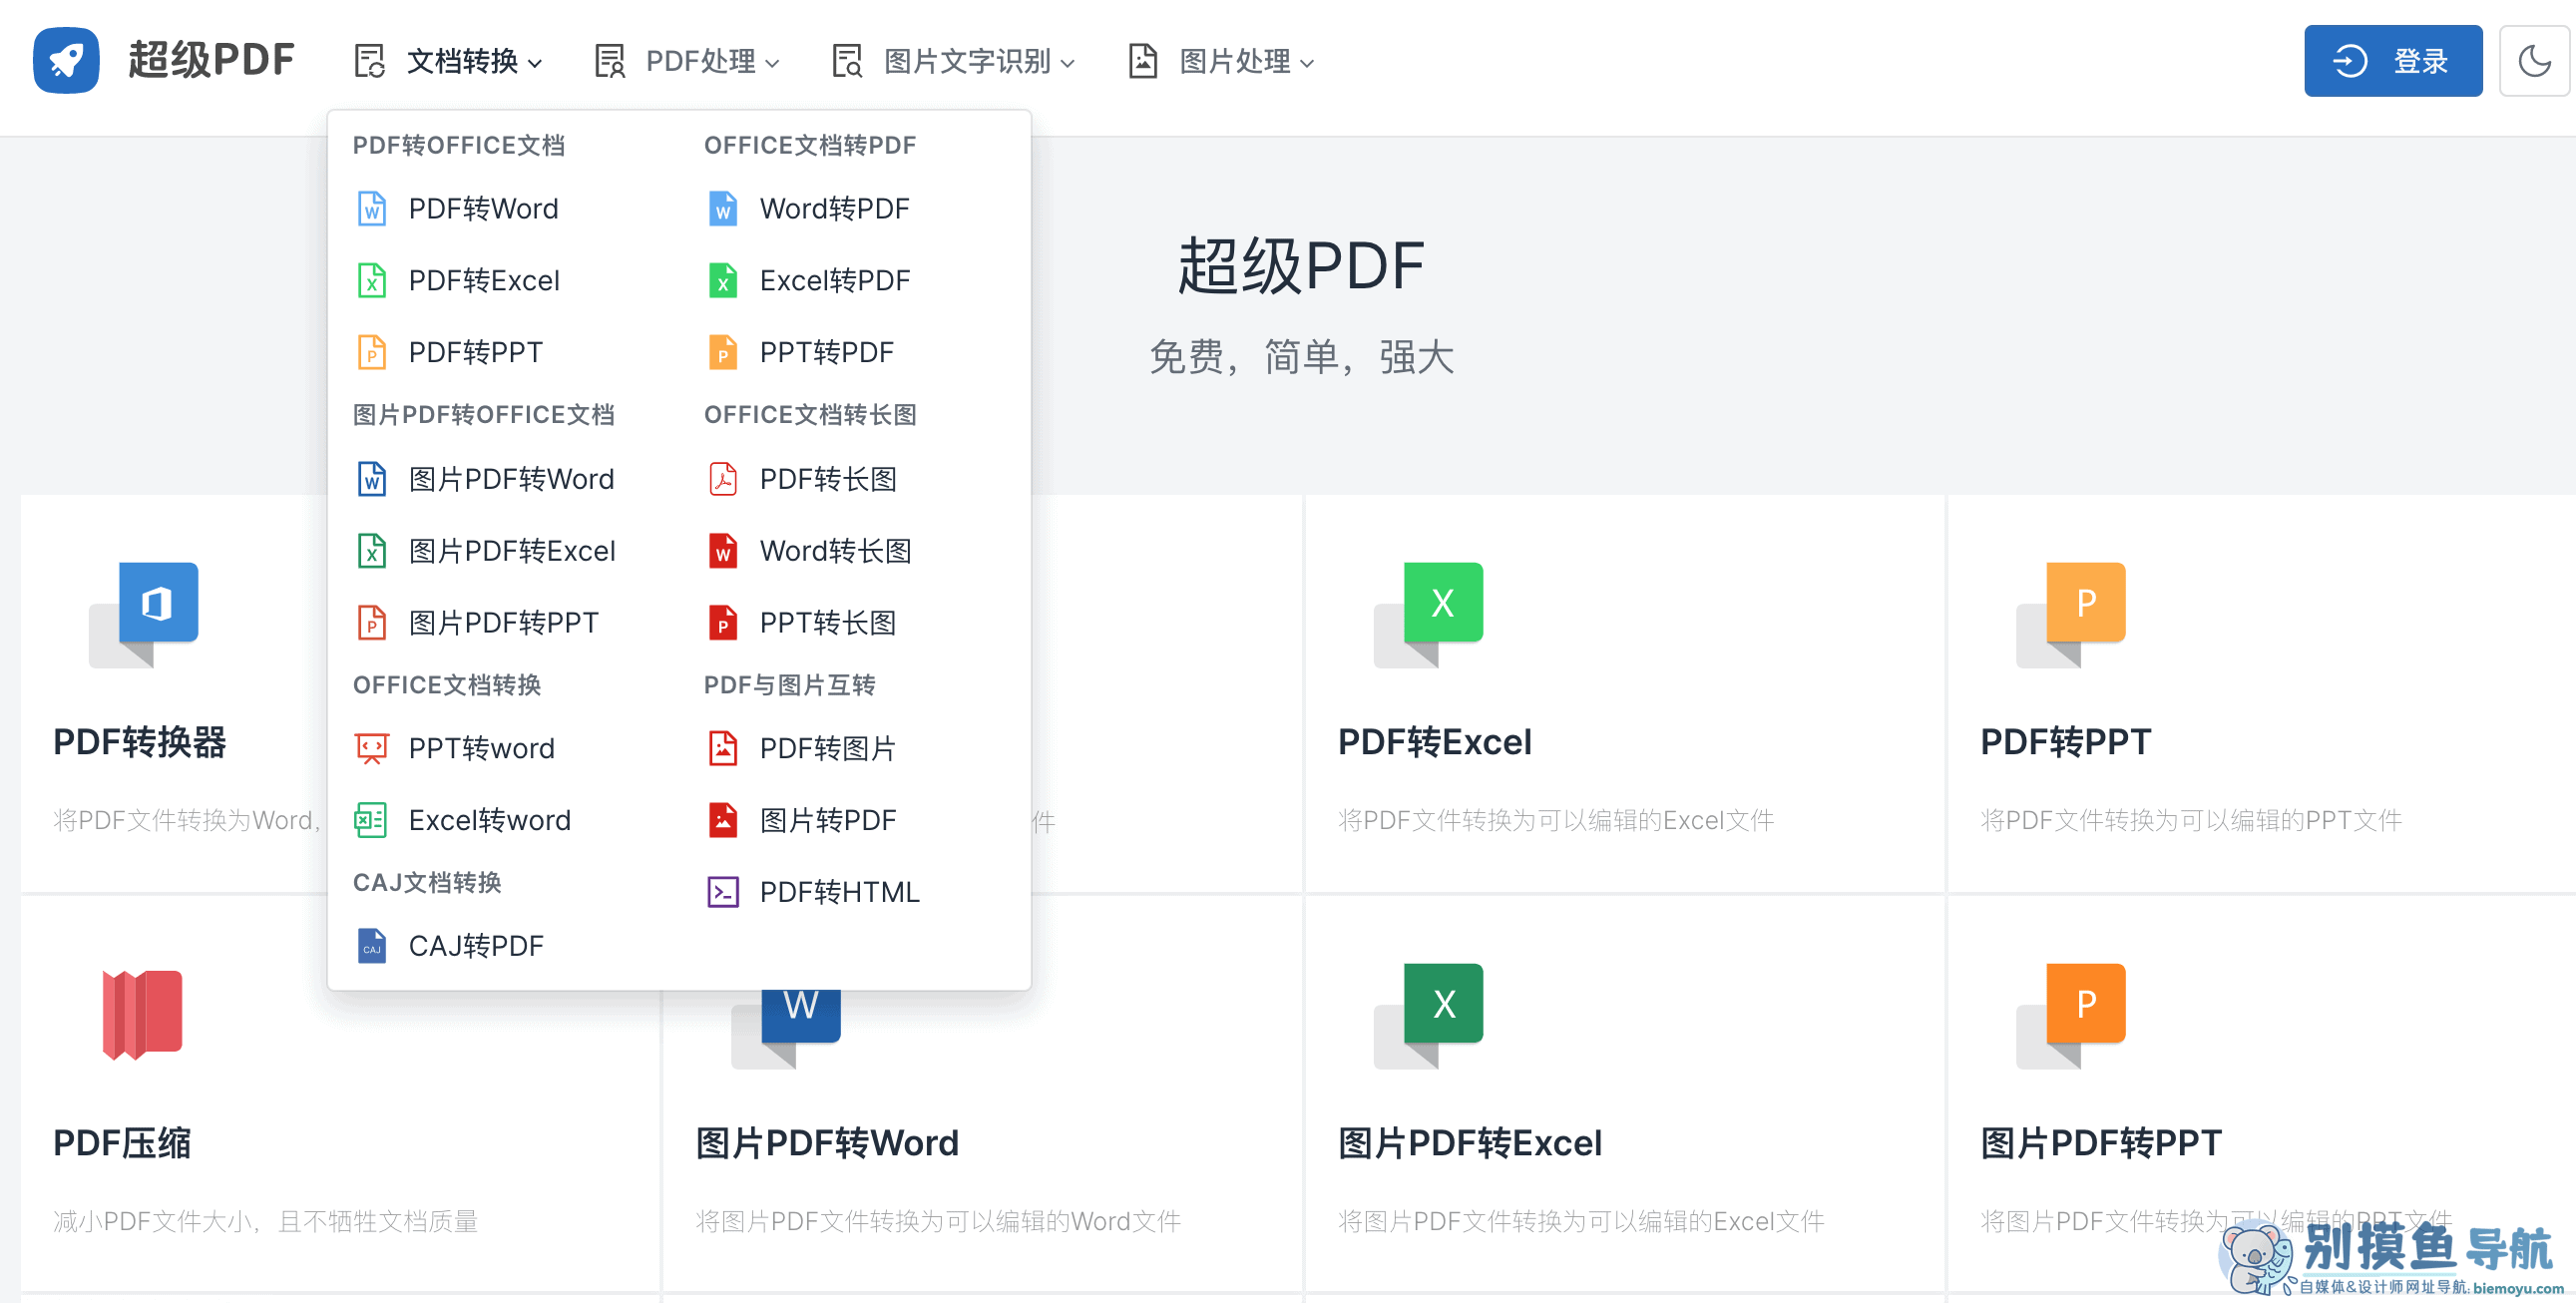Open the PDF压缩 card title
2576x1303 pixels.
tap(122, 1143)
